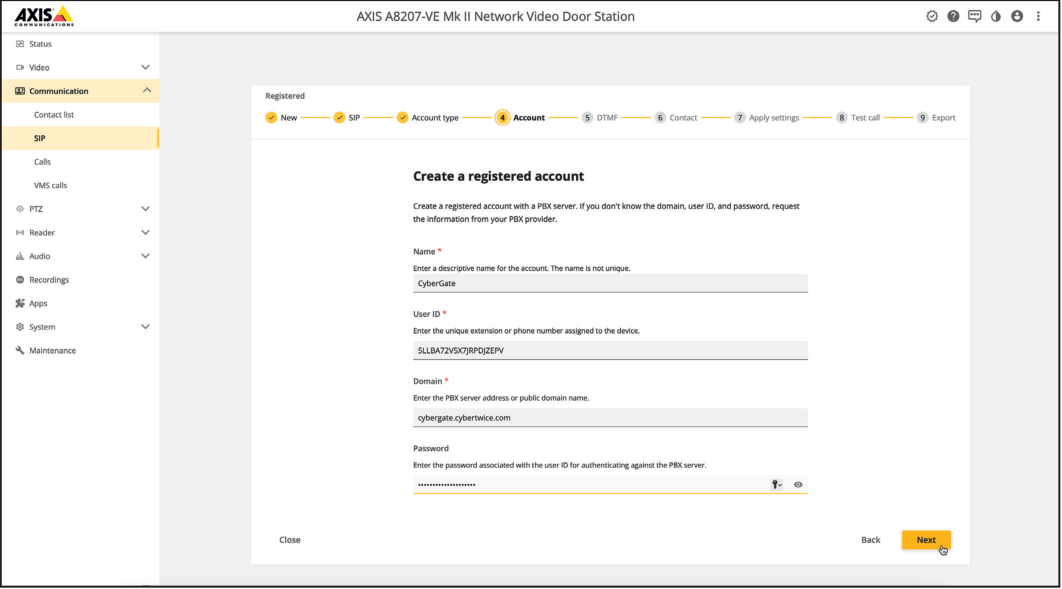1062x589 pixels.
Task: Collapse the Communication section
Action: (x=146, y=90)
